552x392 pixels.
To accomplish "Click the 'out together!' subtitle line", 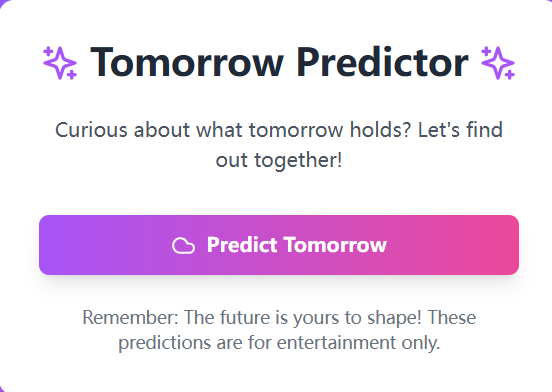I will click(279, 160).
